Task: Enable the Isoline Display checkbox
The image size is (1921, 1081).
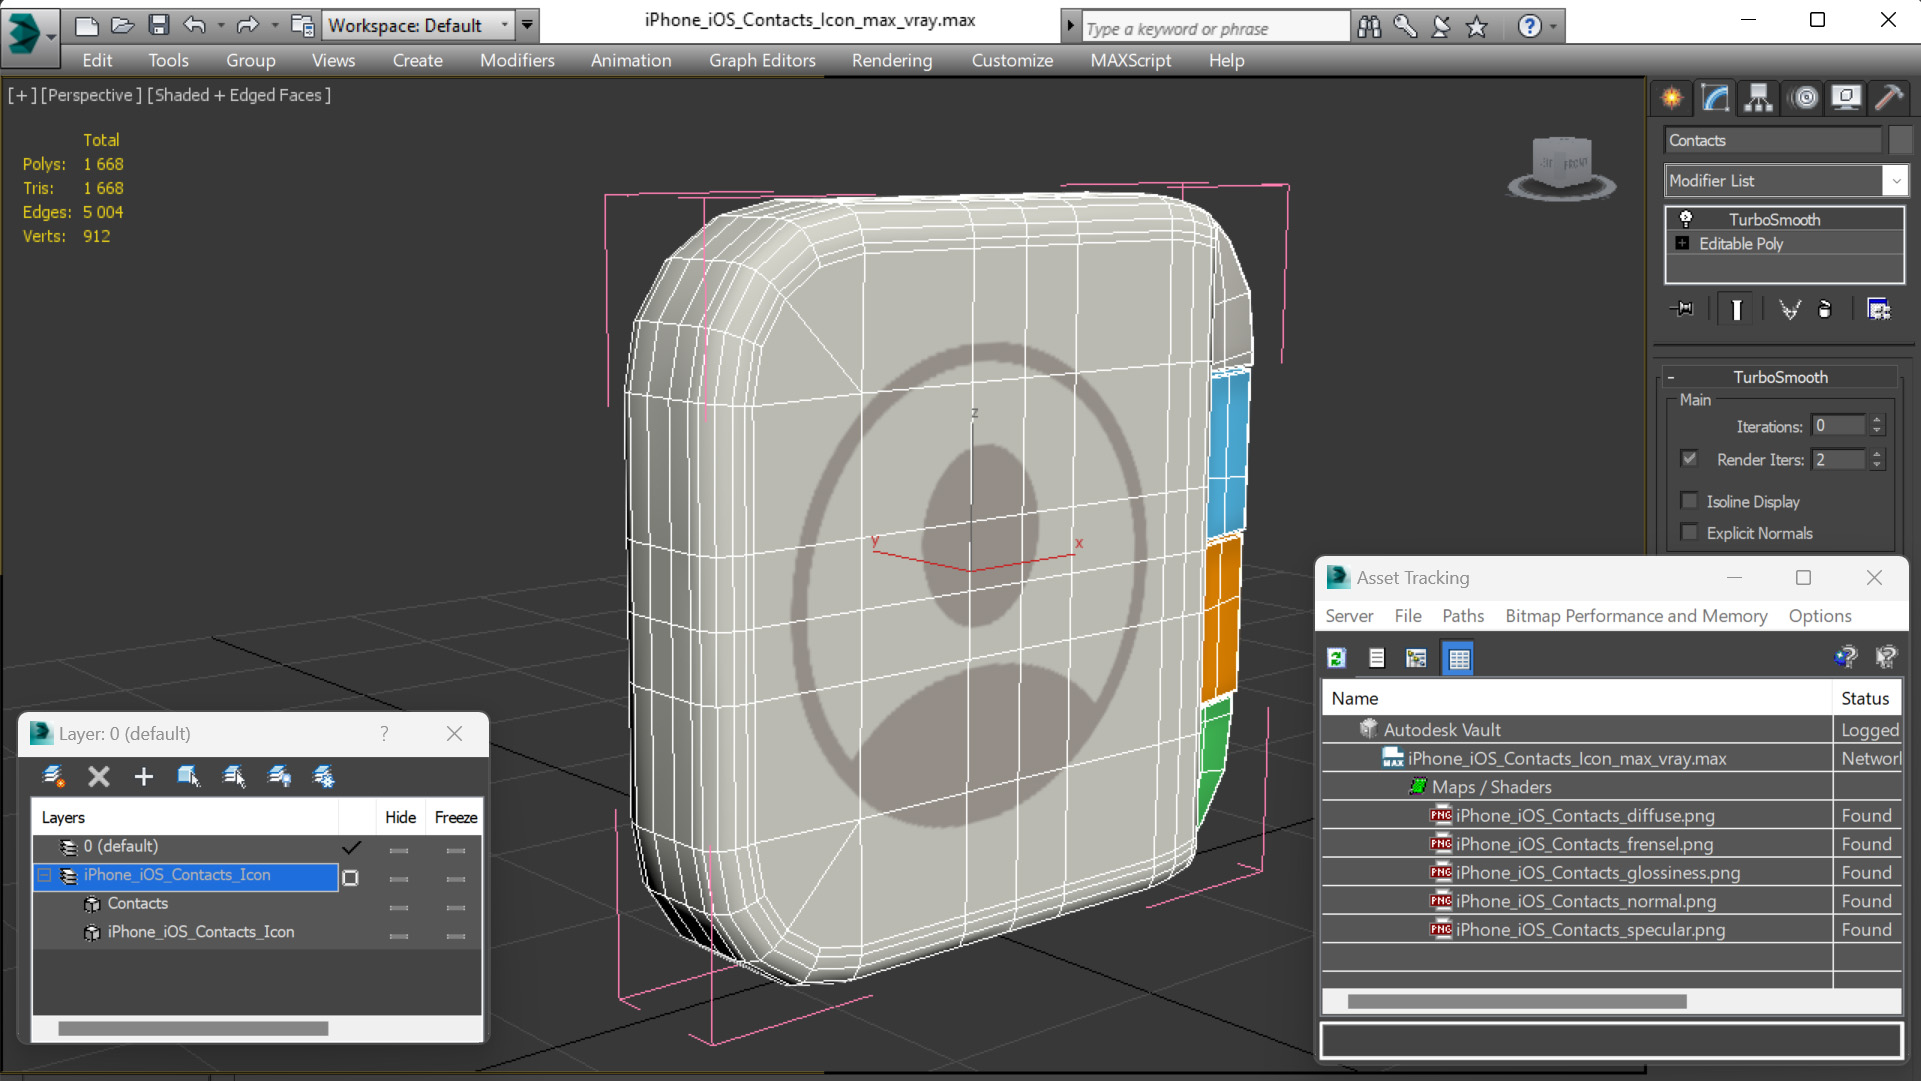Action: pyautogui.click(x=1689, y=501)
